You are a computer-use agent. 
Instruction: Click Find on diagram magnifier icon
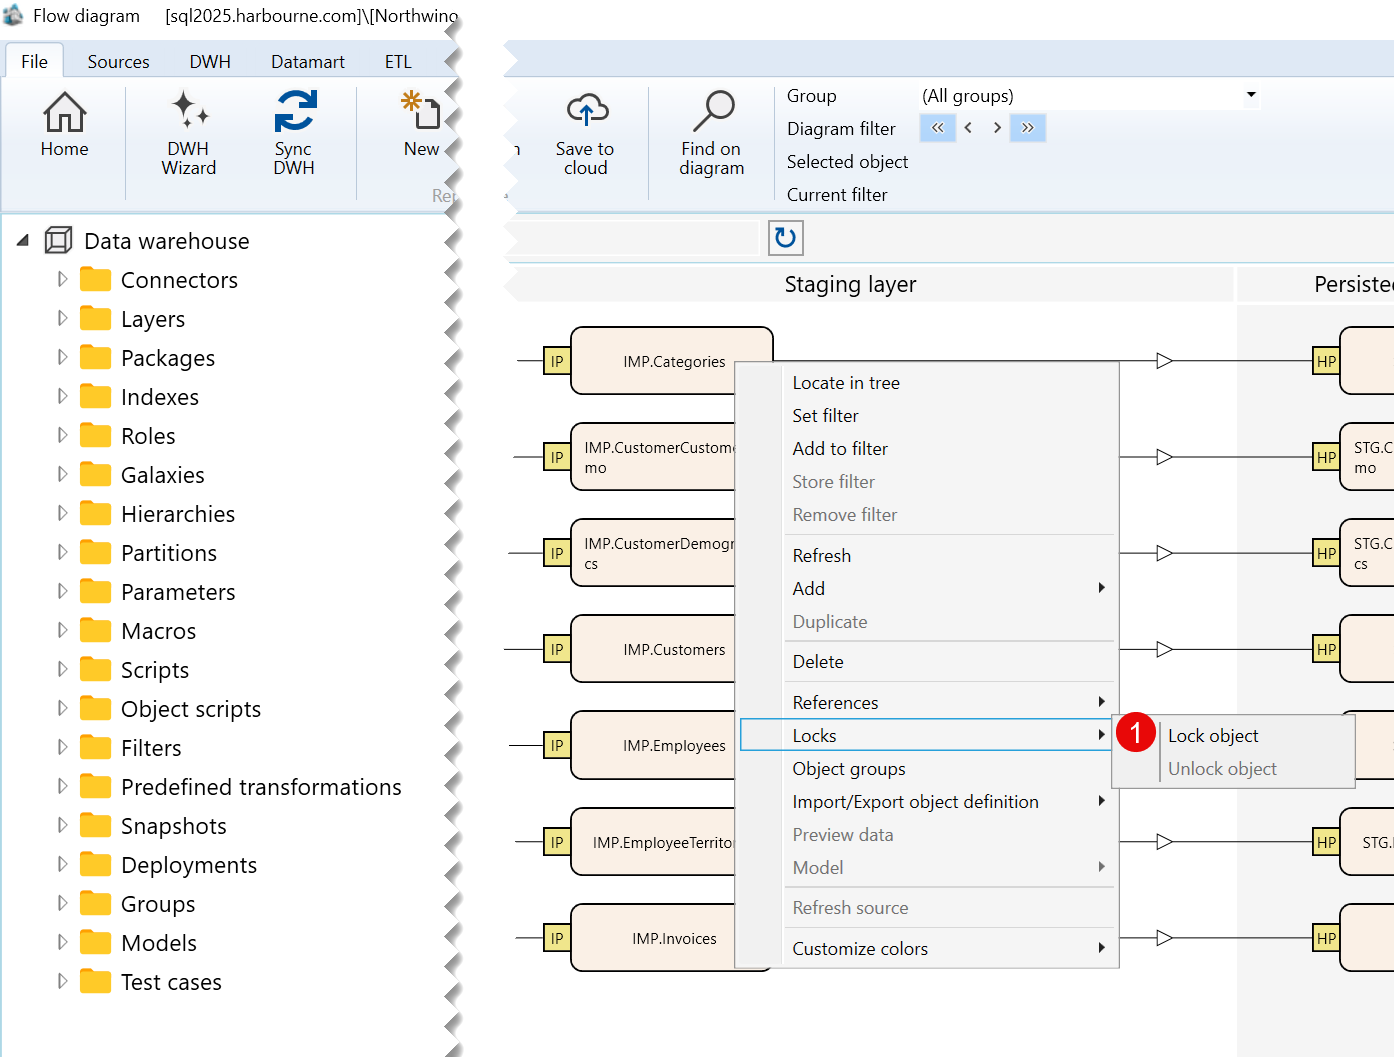(x=714, y=110)
